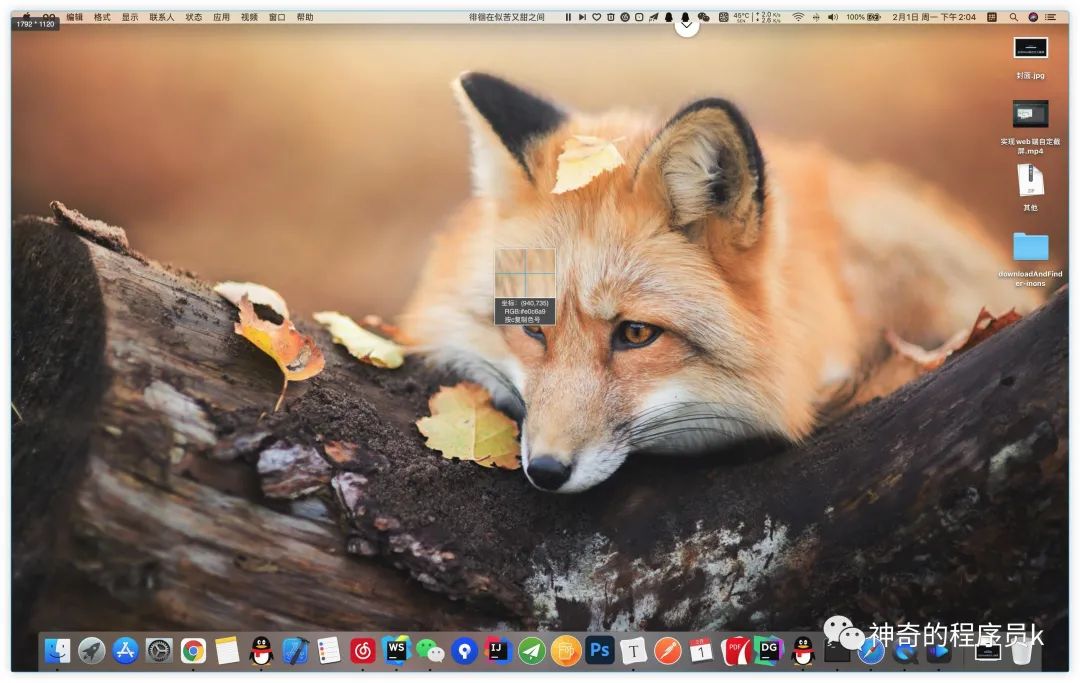
Task: Open the 联系人 menu
Action: [162, 17]
